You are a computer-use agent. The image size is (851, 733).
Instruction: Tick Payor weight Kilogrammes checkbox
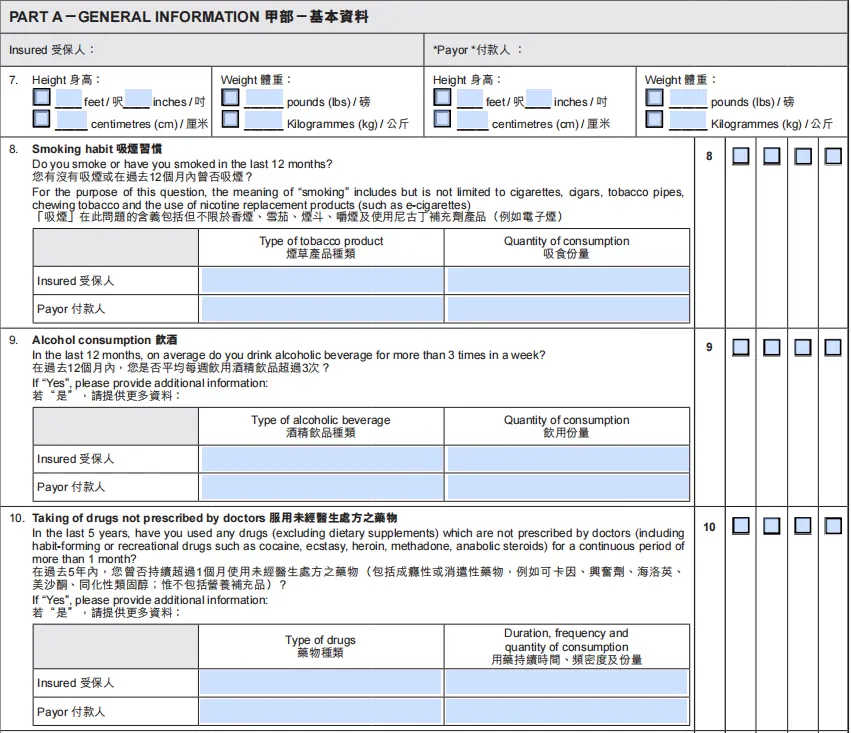click(x=655, y=119)
